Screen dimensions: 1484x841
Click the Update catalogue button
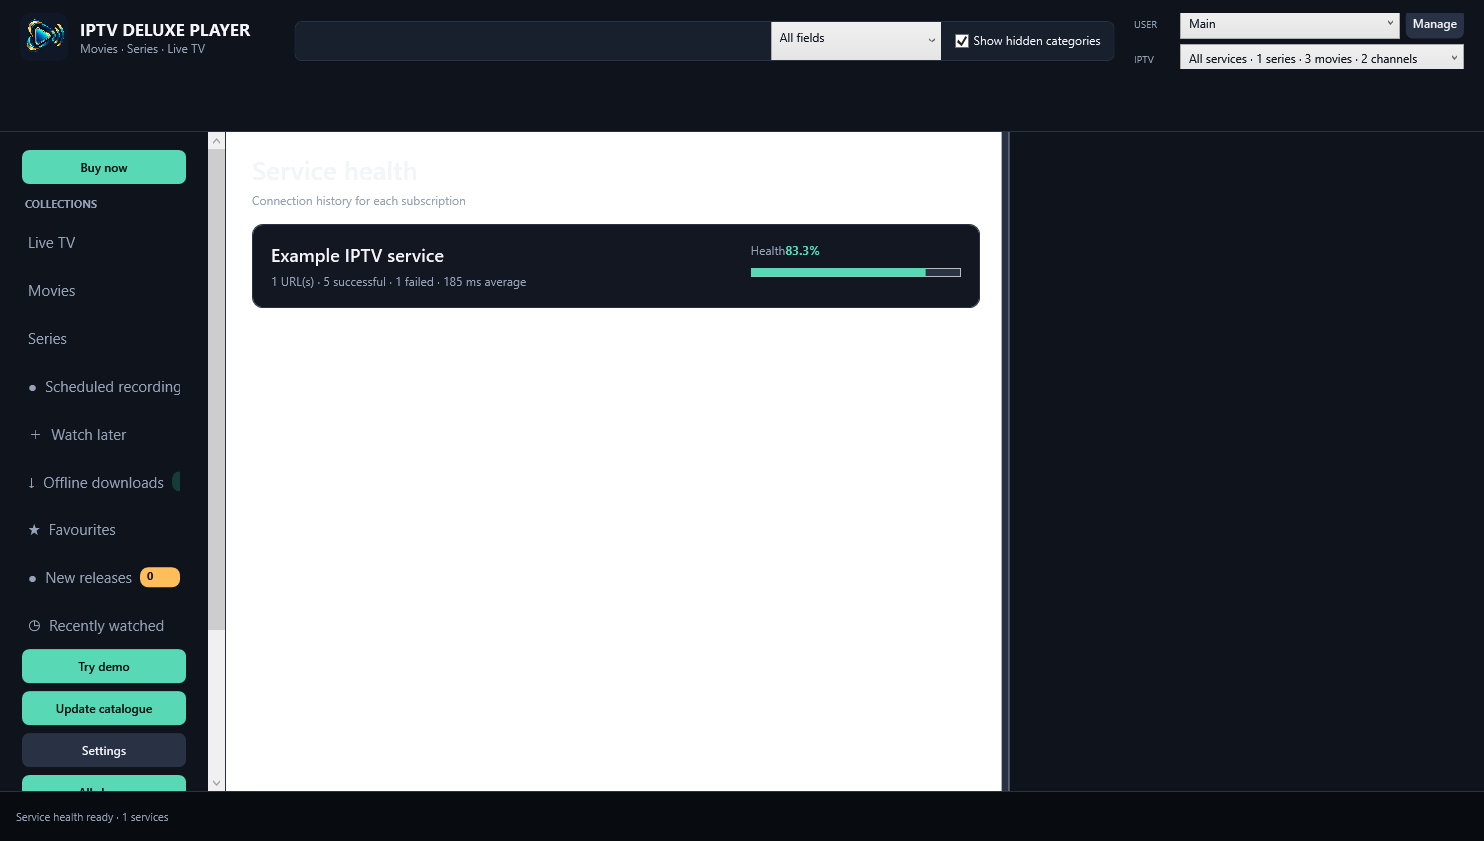(104, 708)
